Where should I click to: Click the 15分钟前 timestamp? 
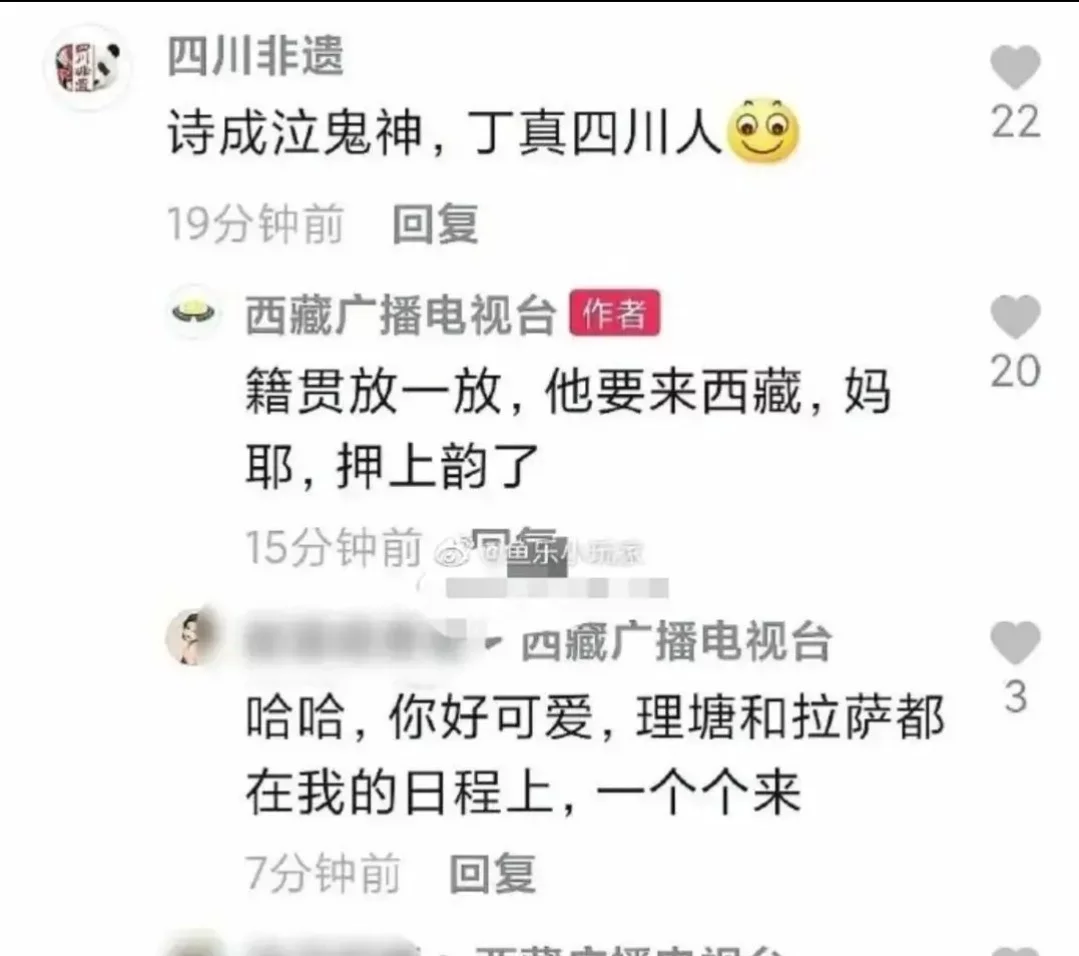pyautogui.click(x=334, y=547)
